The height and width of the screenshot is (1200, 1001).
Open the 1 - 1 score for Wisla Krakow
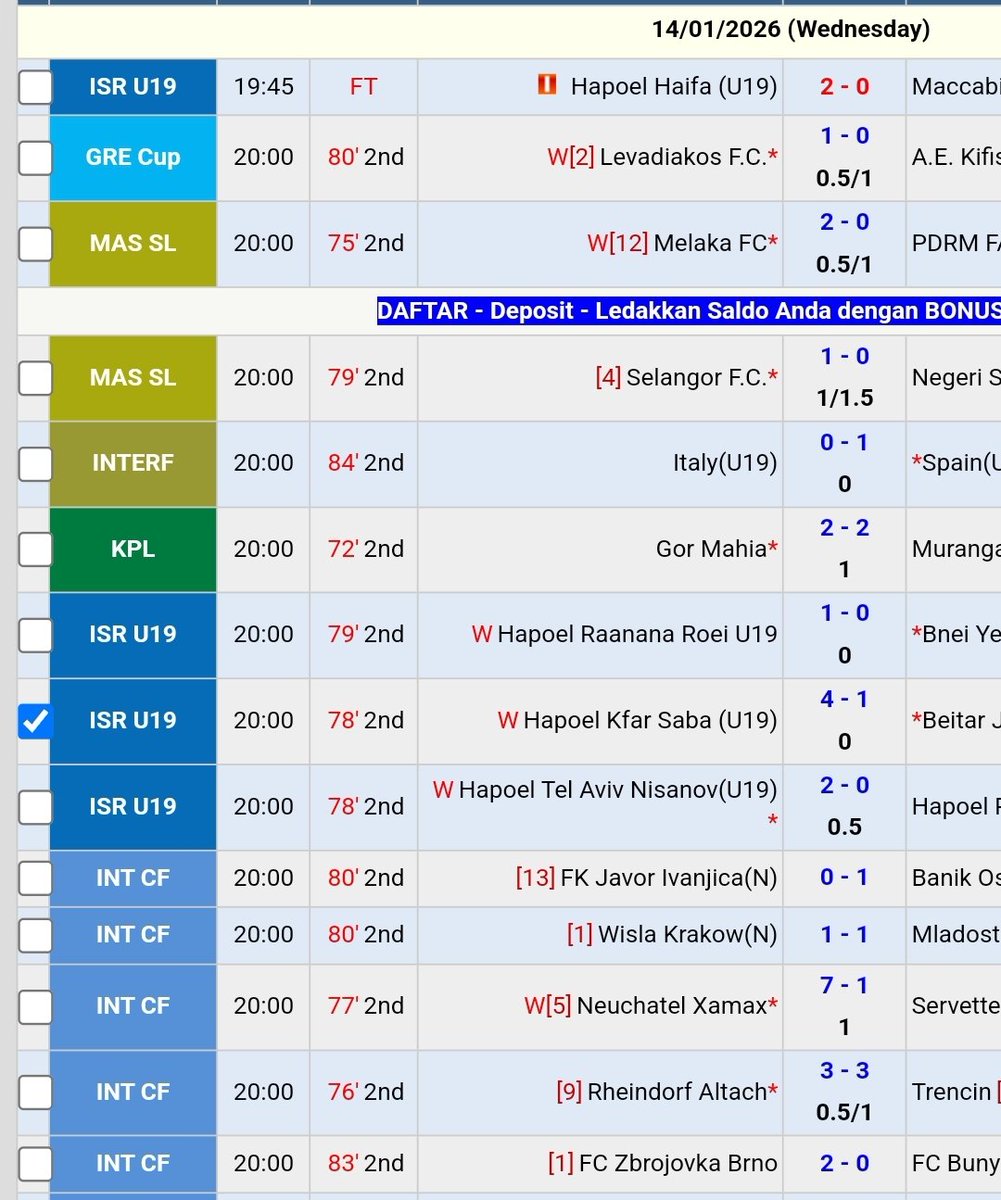pyautogui.click(x=845, y=934)
